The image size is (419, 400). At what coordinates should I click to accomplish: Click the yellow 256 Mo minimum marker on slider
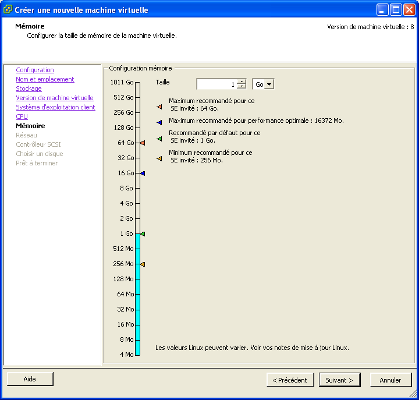143,264
